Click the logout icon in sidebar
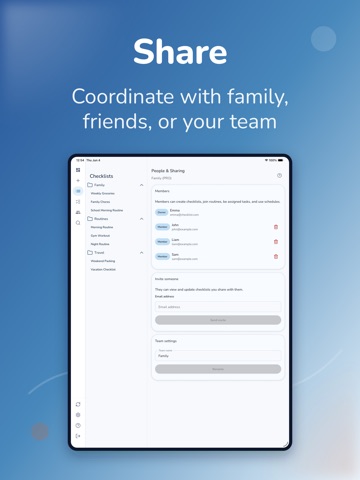The image size is (360, 480). [78, 436]
